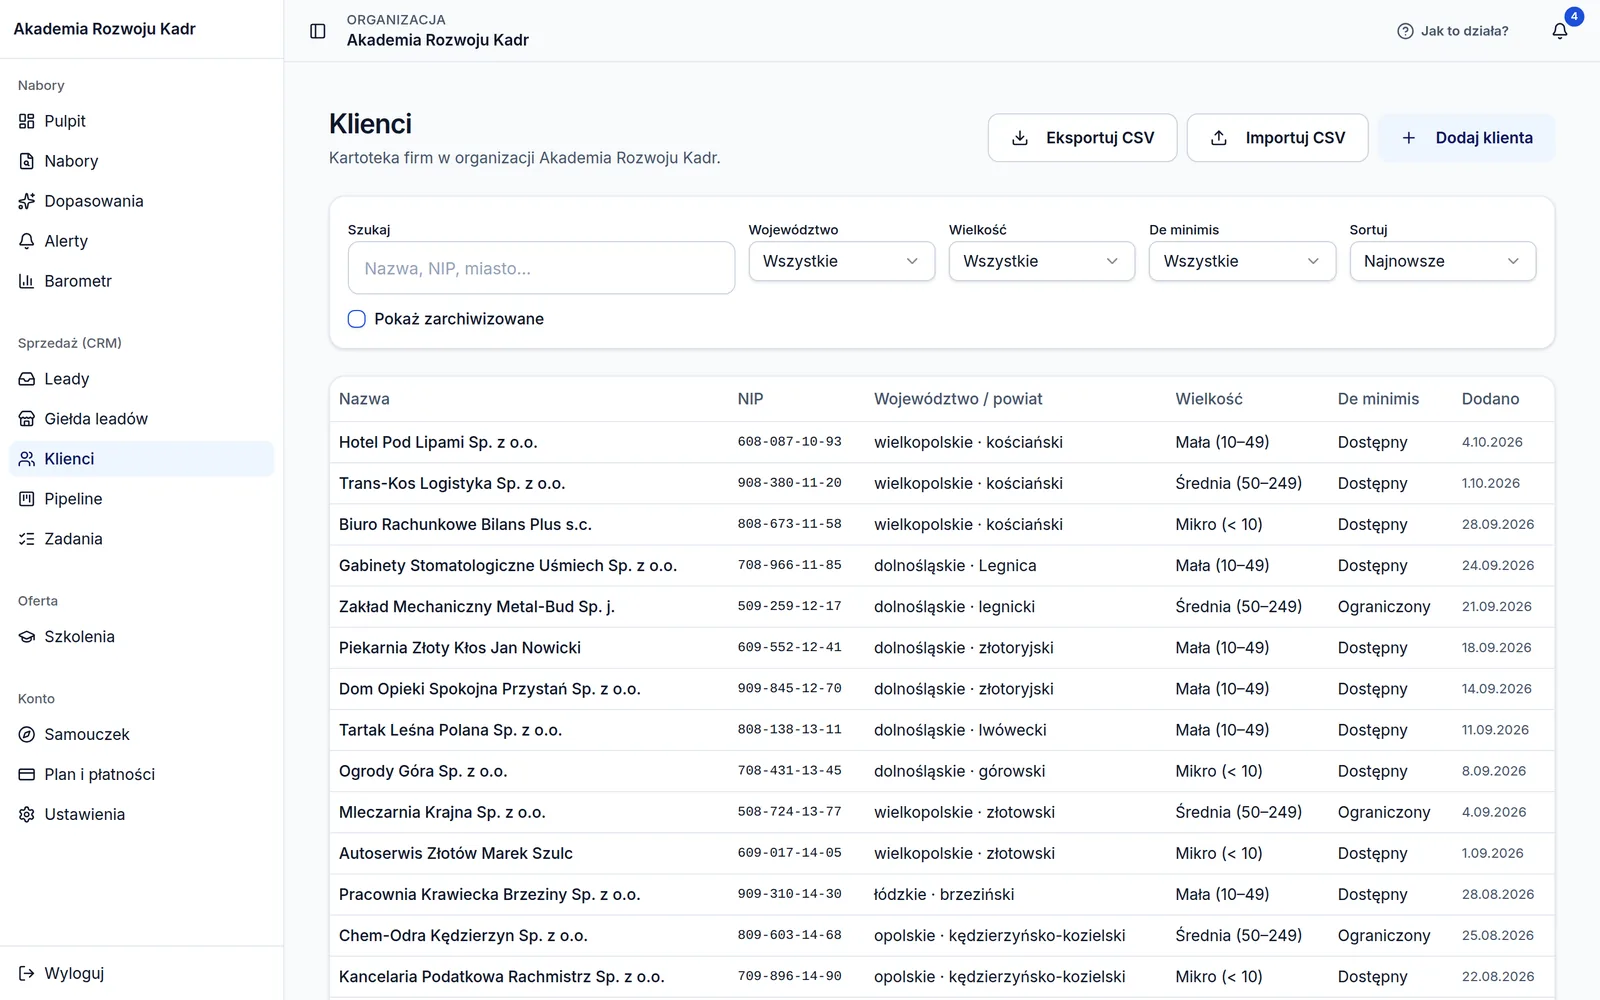This screenshot has width=1600, height=1000.
Task: Click Jak to działa? link
Action: coord(1453,31)
